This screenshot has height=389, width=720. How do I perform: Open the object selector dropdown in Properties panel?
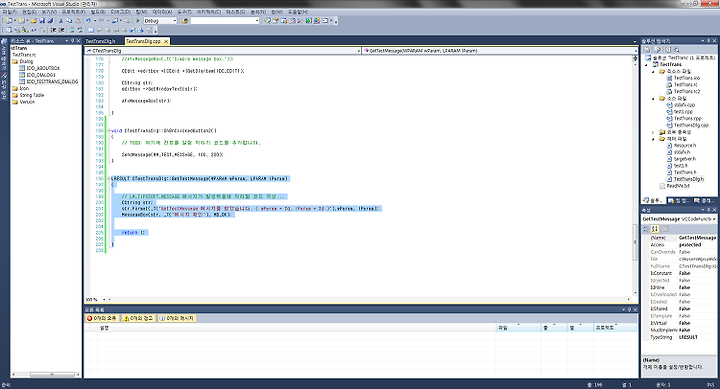point(714,219)
